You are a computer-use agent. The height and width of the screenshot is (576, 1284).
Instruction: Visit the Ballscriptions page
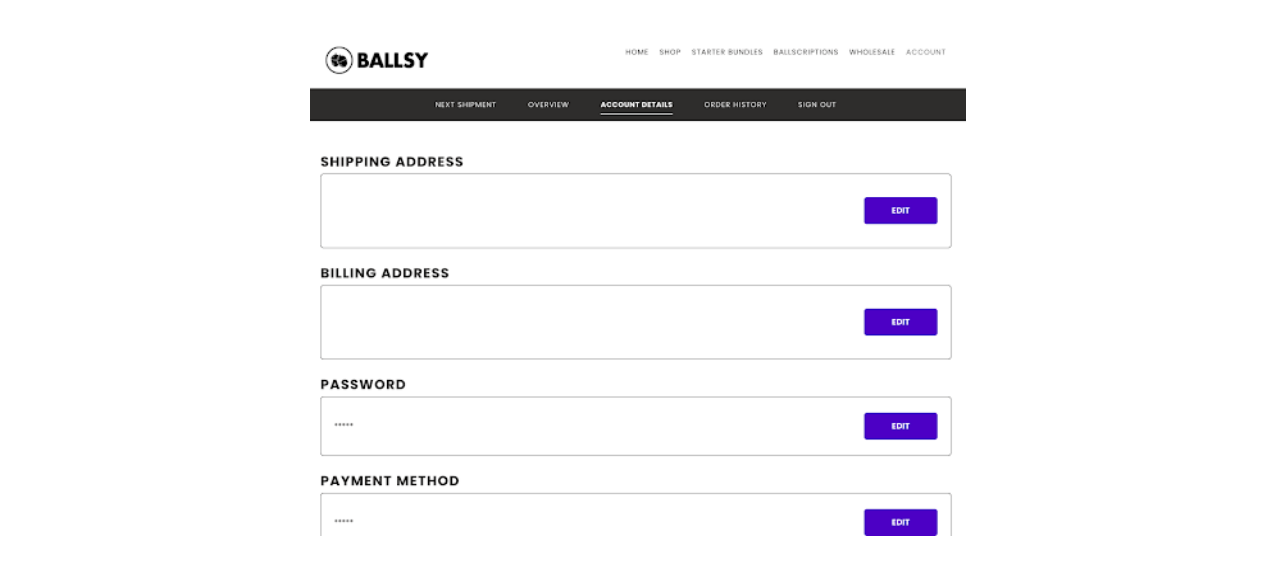(x=806, y=52)
